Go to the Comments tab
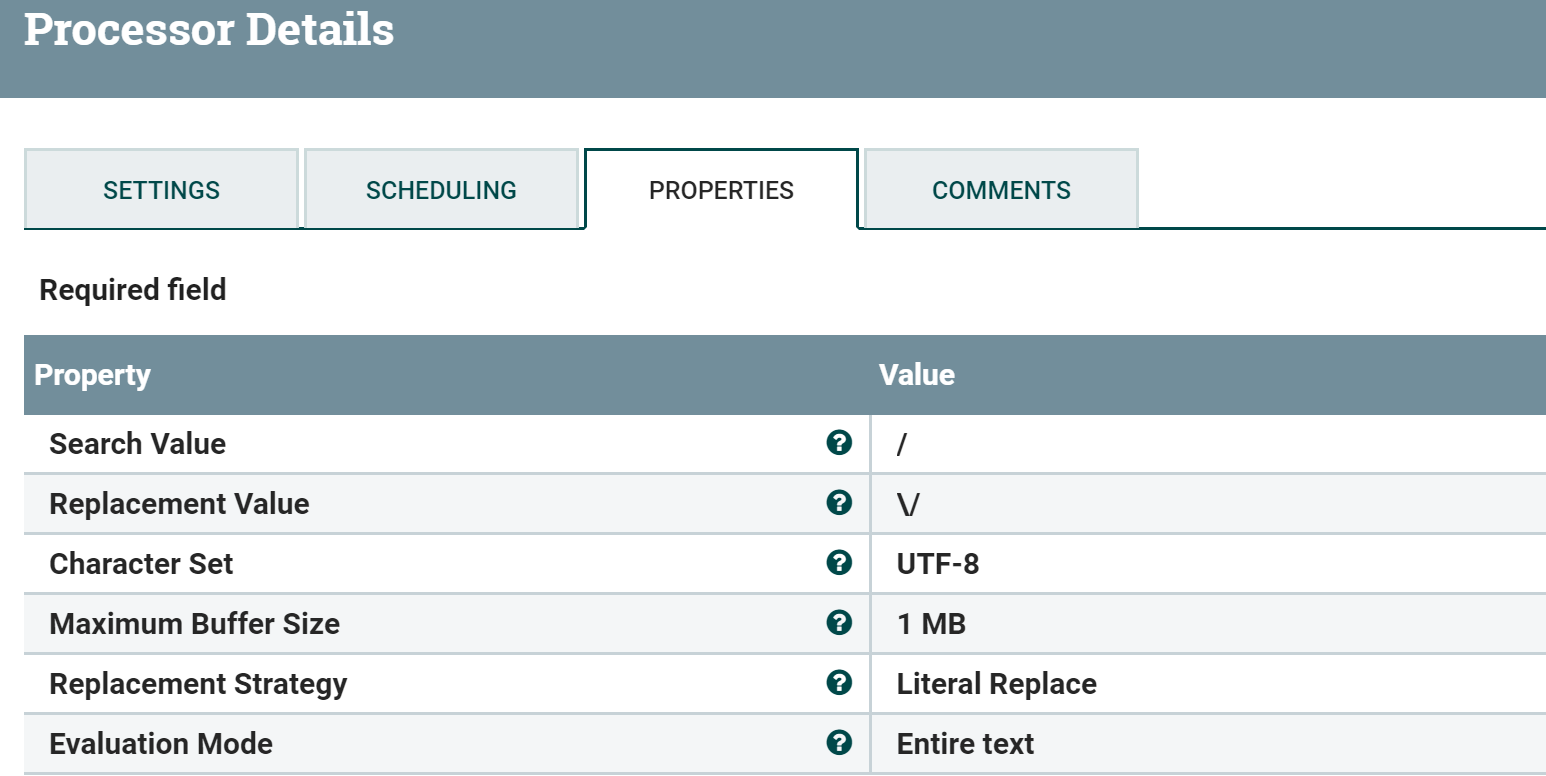The width and height of the screenshot is (1546, 776). point(1001,190)
